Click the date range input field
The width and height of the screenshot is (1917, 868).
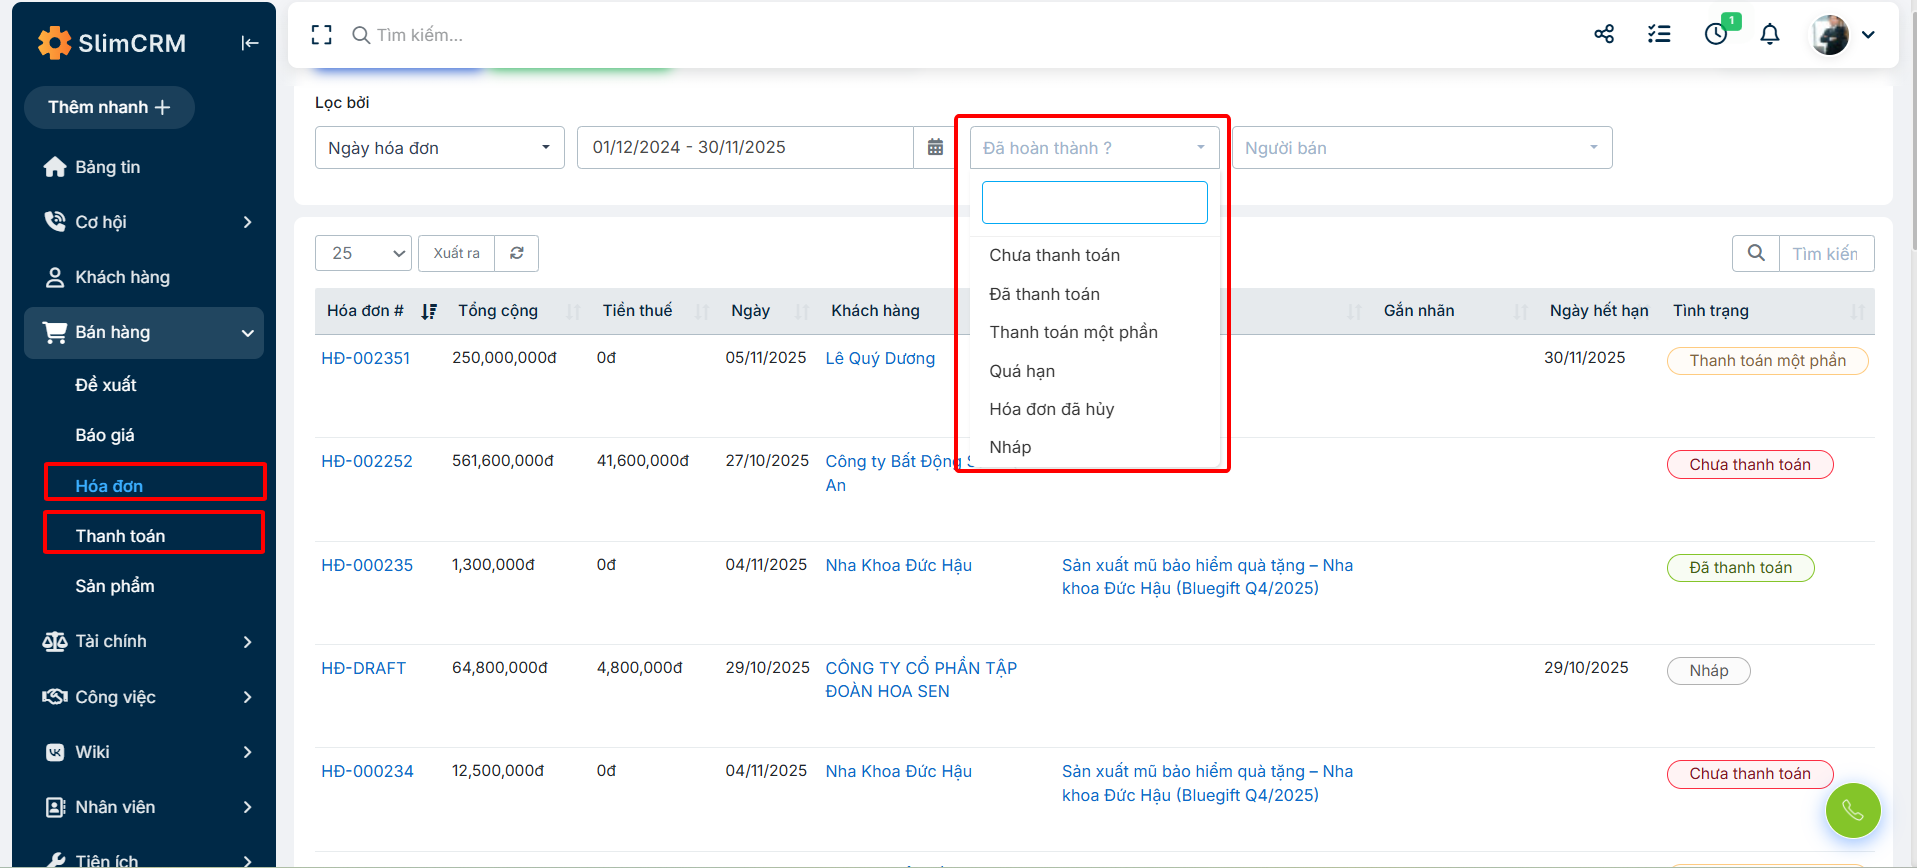pos(745,148)
